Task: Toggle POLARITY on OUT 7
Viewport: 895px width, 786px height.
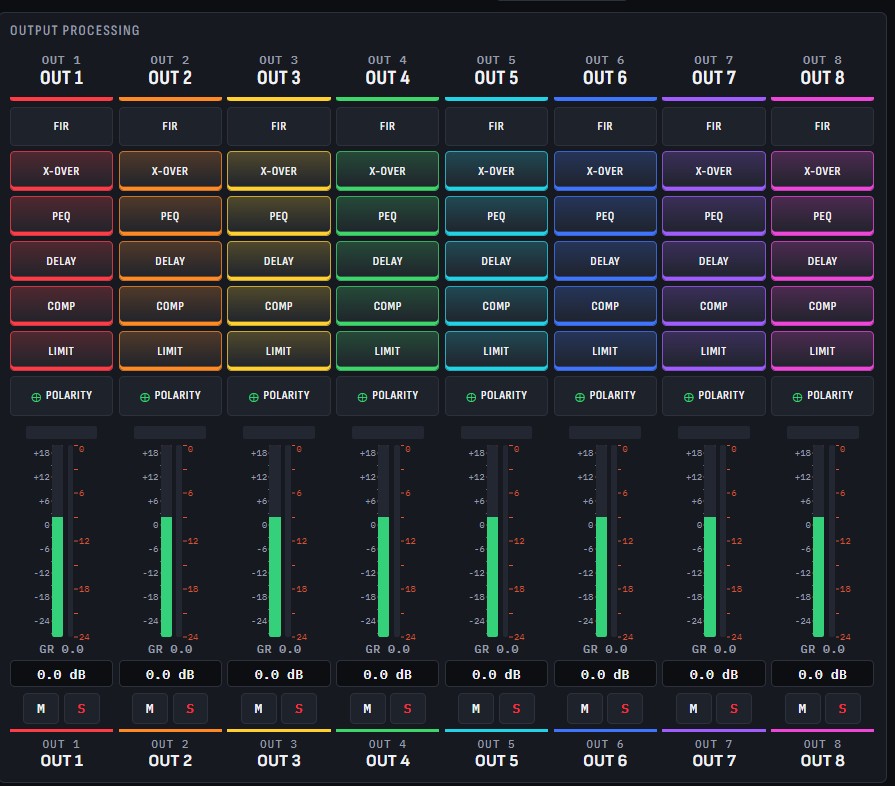Action: (713, 396)
